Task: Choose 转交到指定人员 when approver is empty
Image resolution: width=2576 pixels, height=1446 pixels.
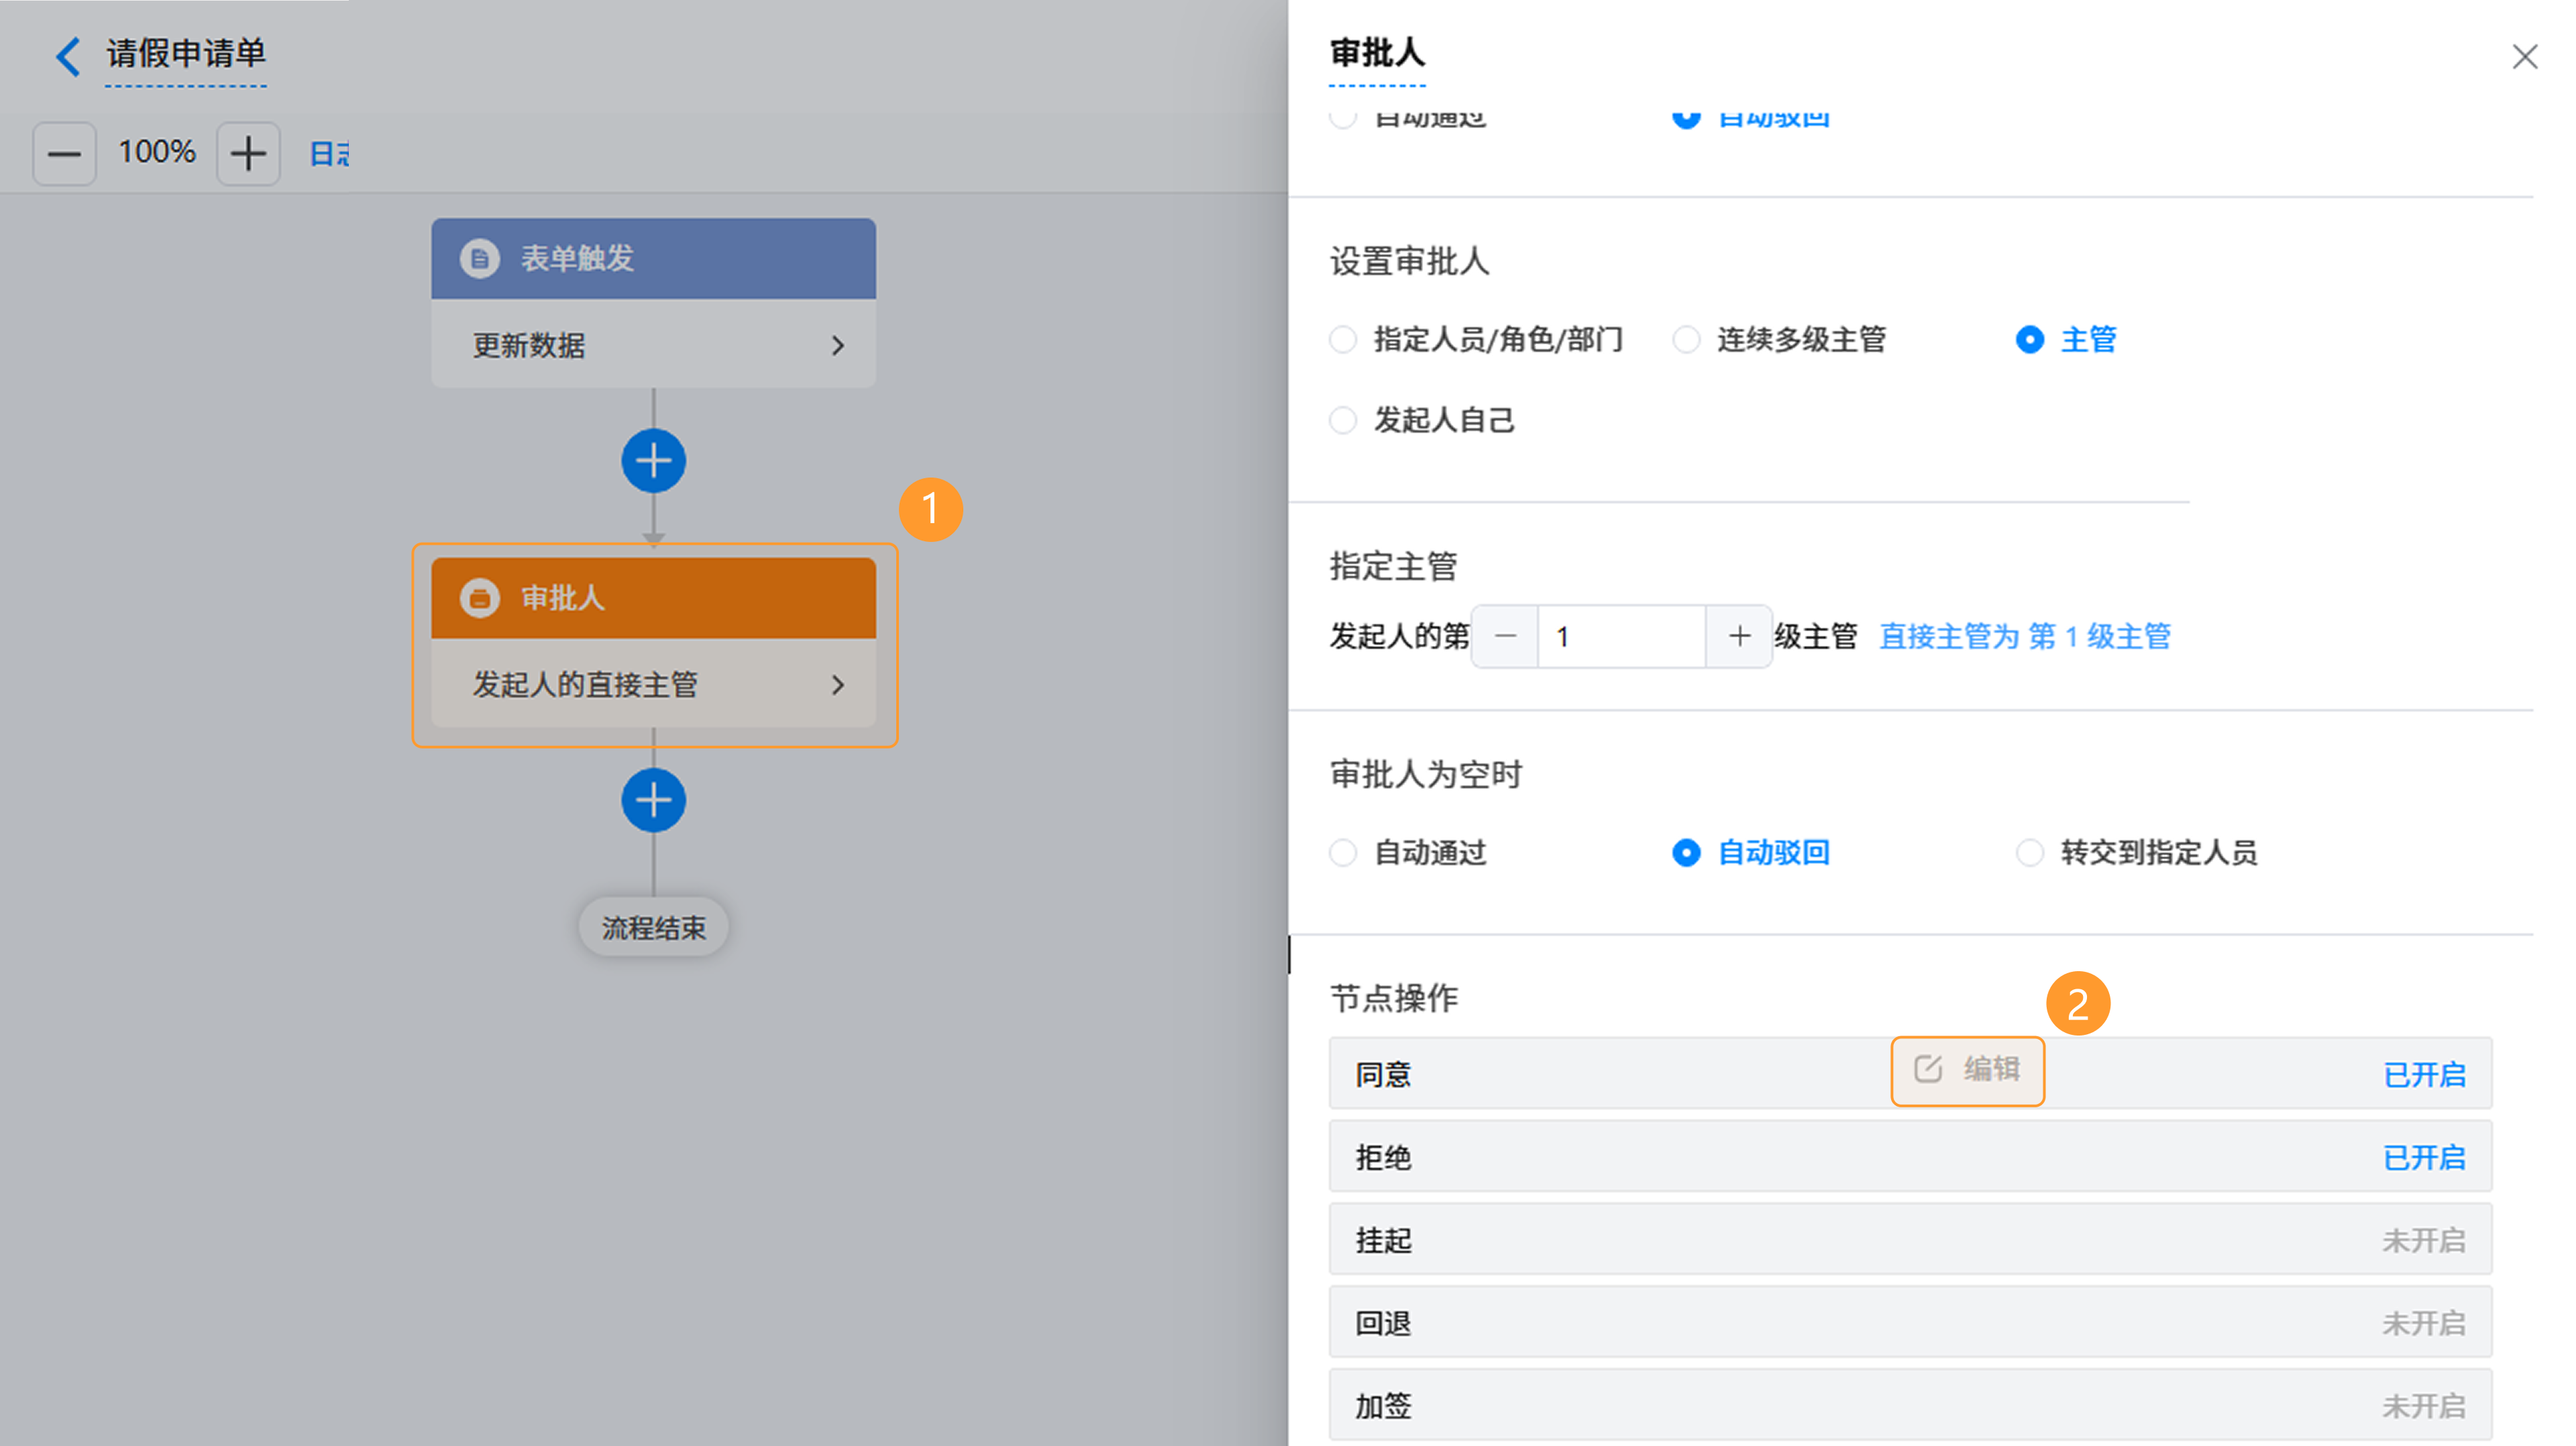Action: click(2137, 853)
